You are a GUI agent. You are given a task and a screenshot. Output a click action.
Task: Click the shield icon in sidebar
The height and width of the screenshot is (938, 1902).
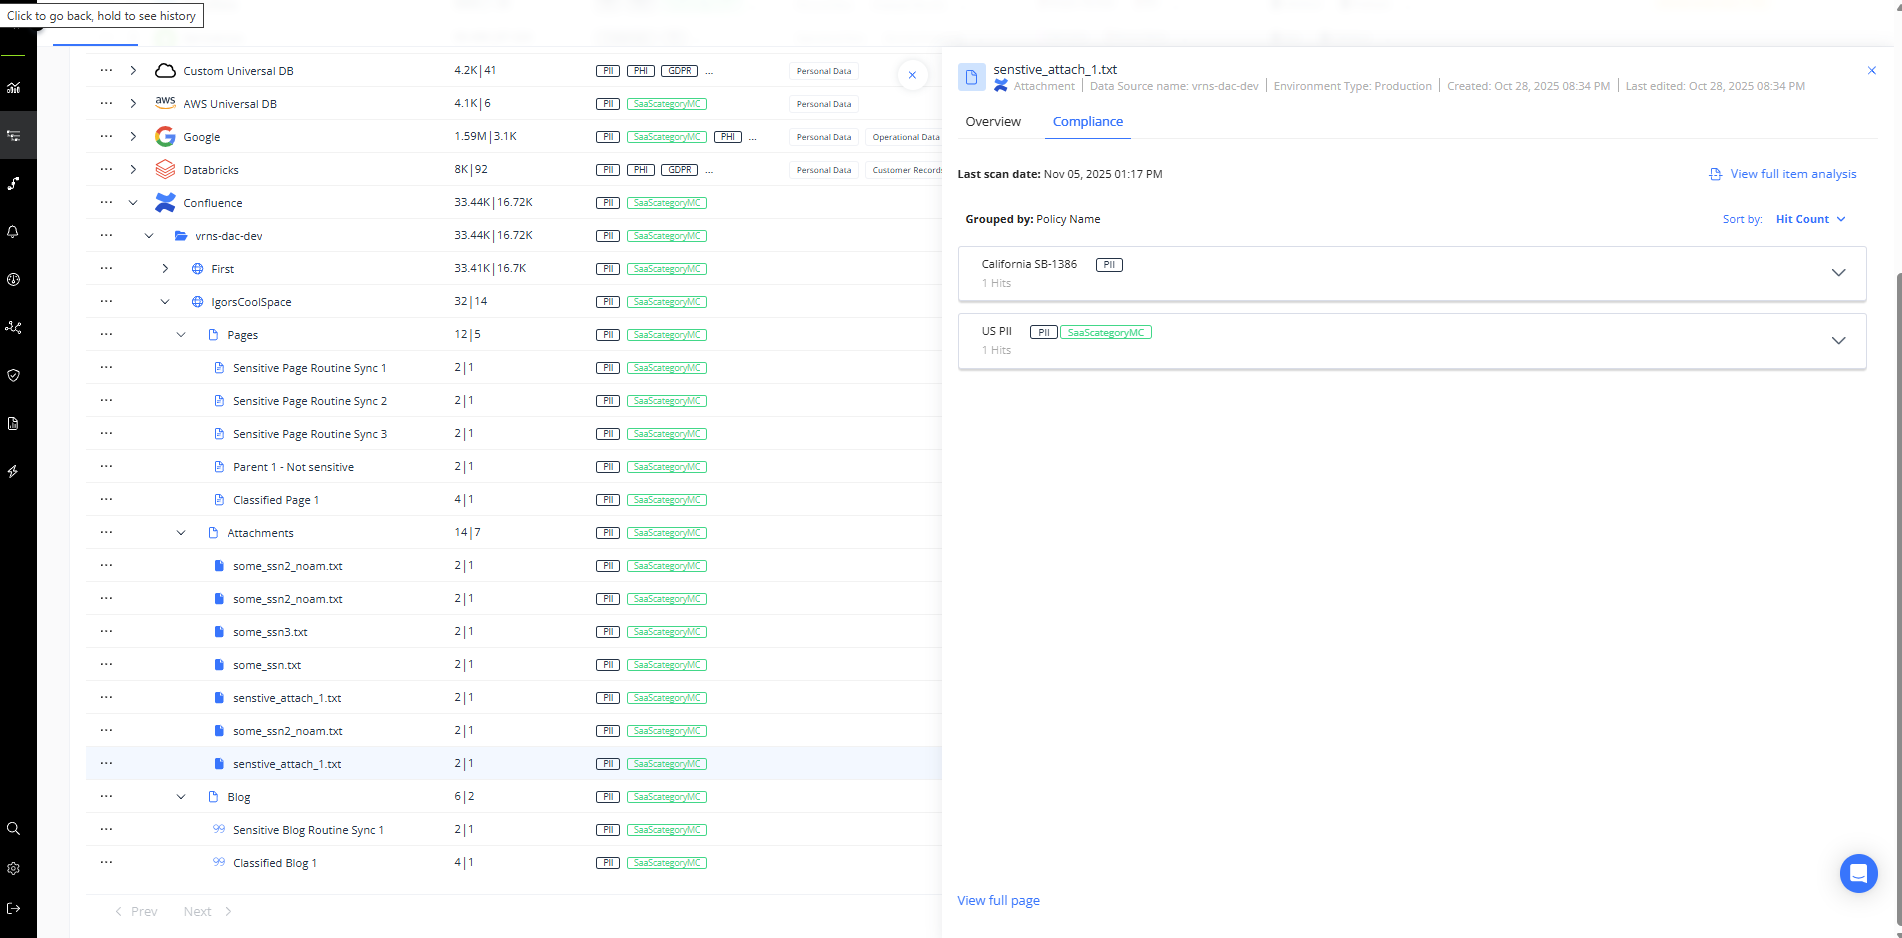(14, 375)
